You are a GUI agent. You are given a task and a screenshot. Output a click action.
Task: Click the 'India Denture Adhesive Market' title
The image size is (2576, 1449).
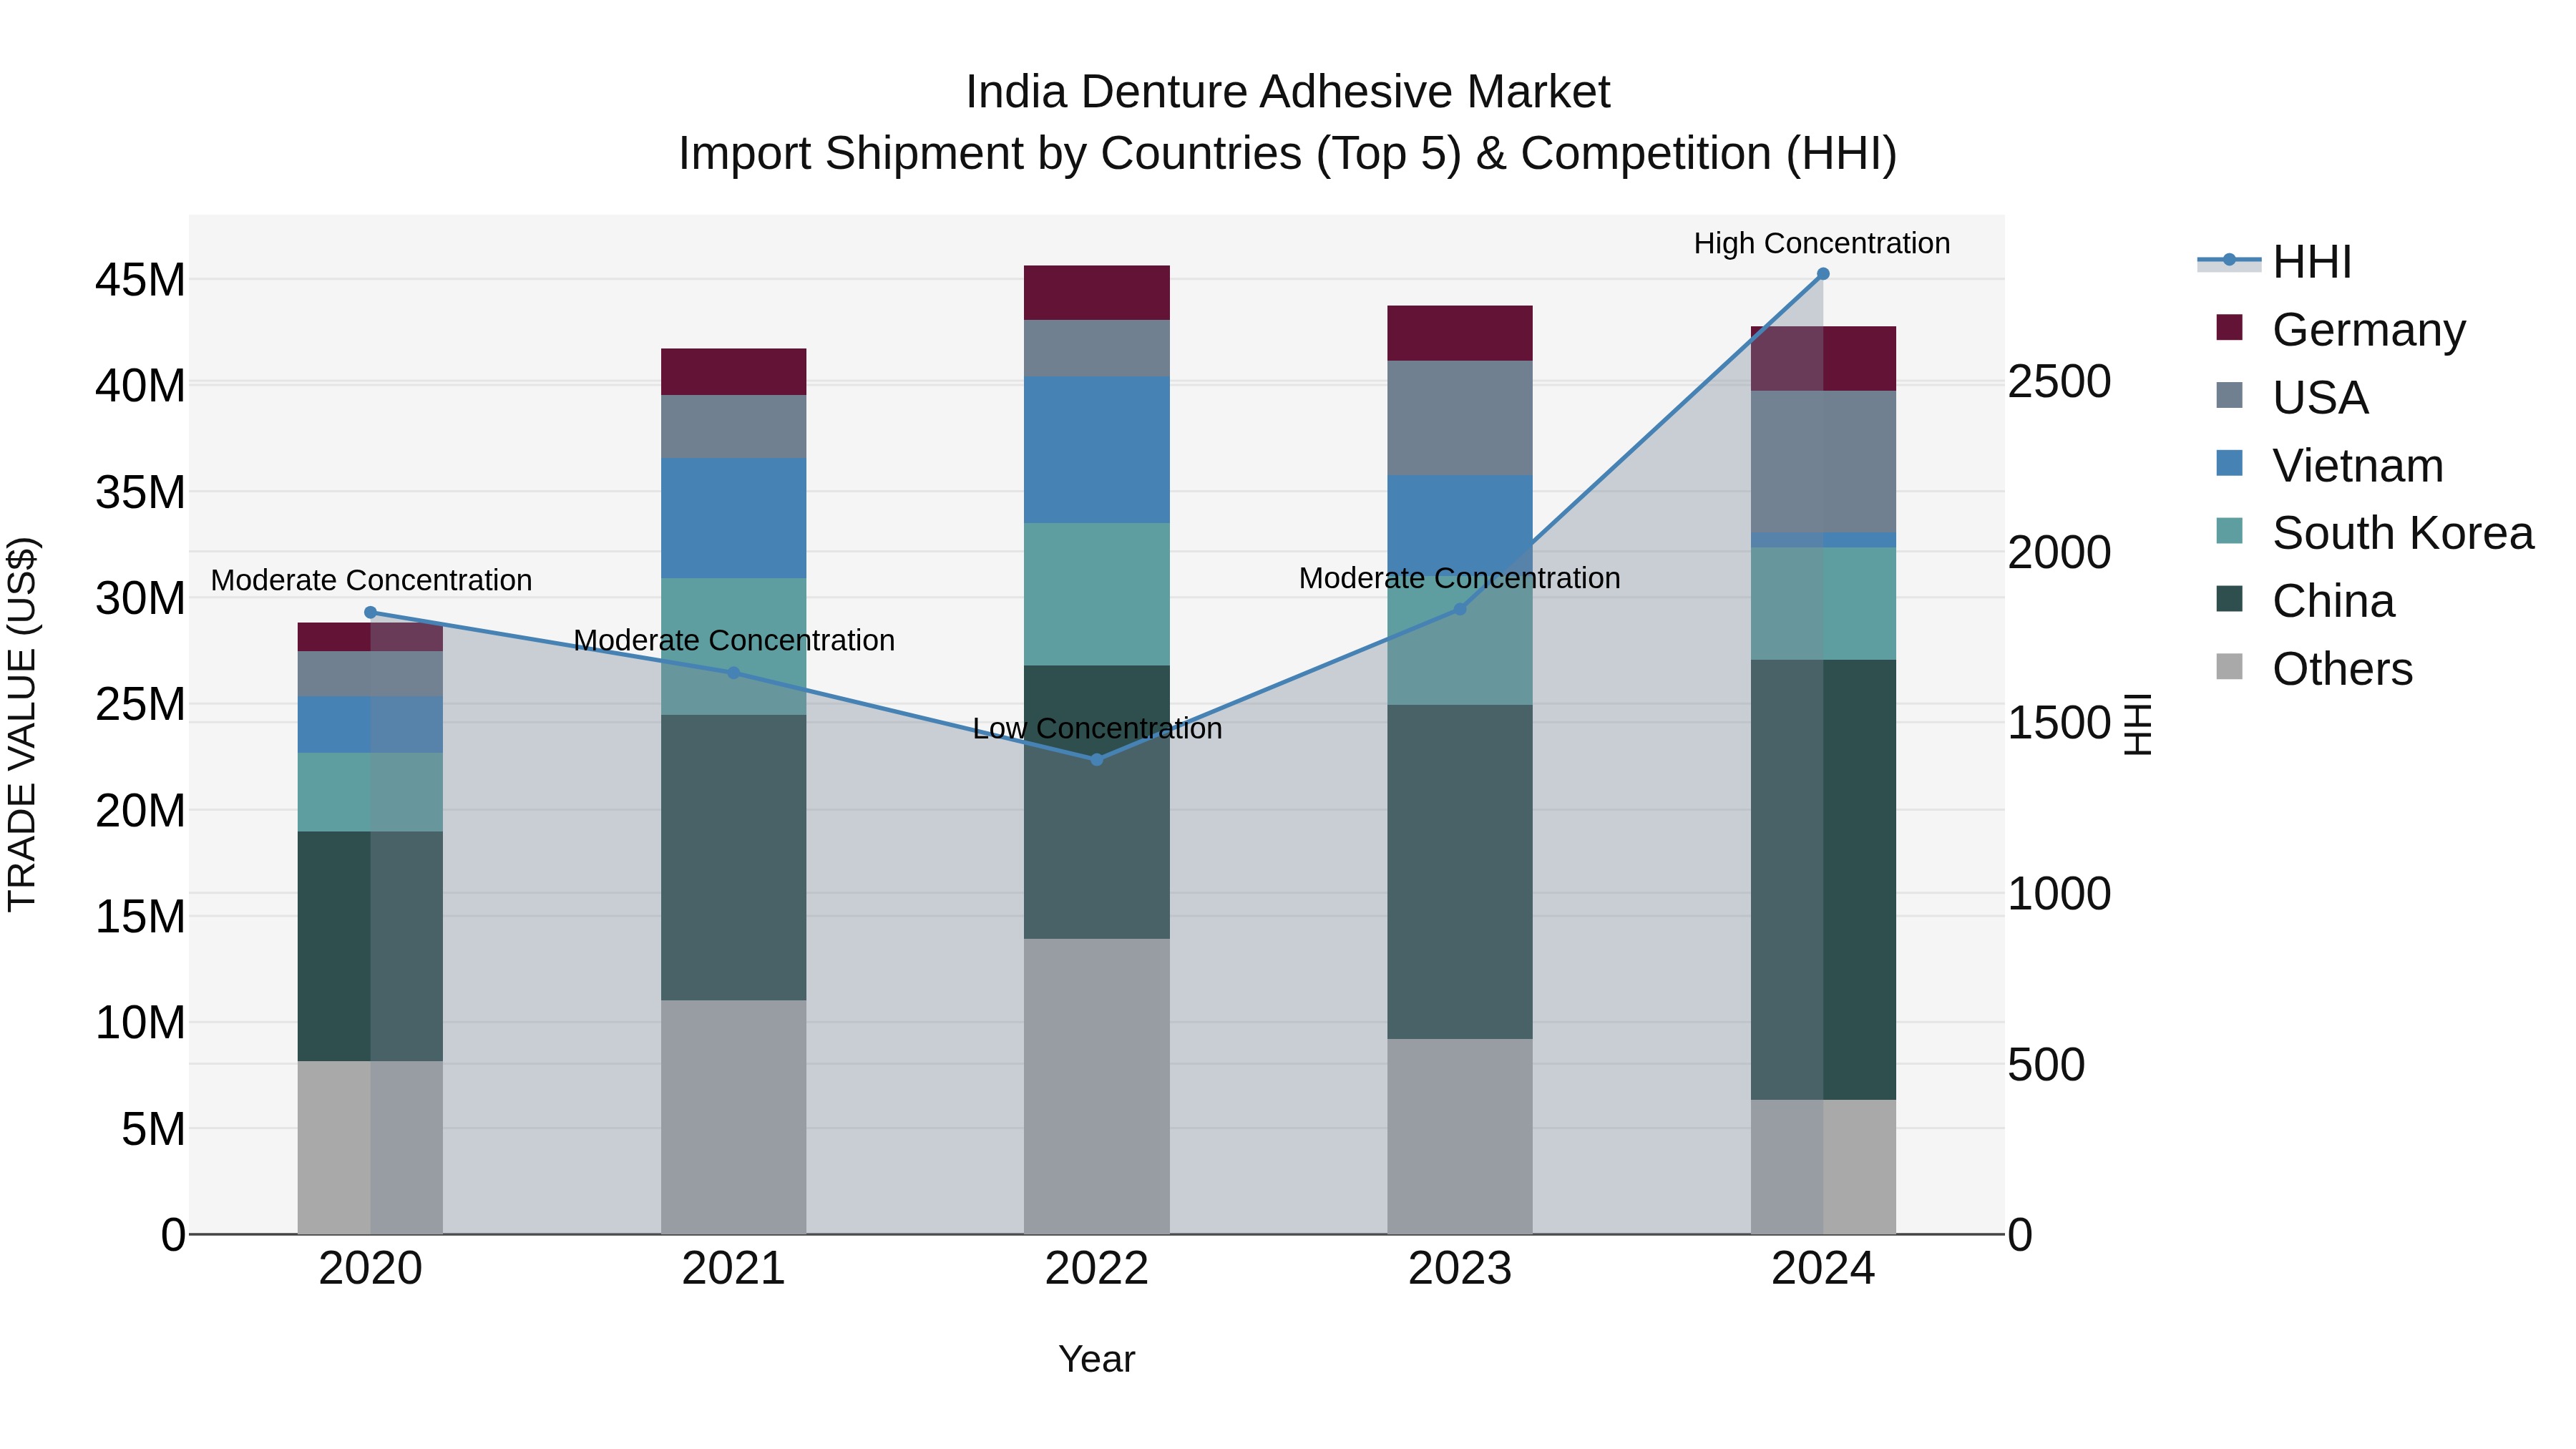click(1288, 92)
